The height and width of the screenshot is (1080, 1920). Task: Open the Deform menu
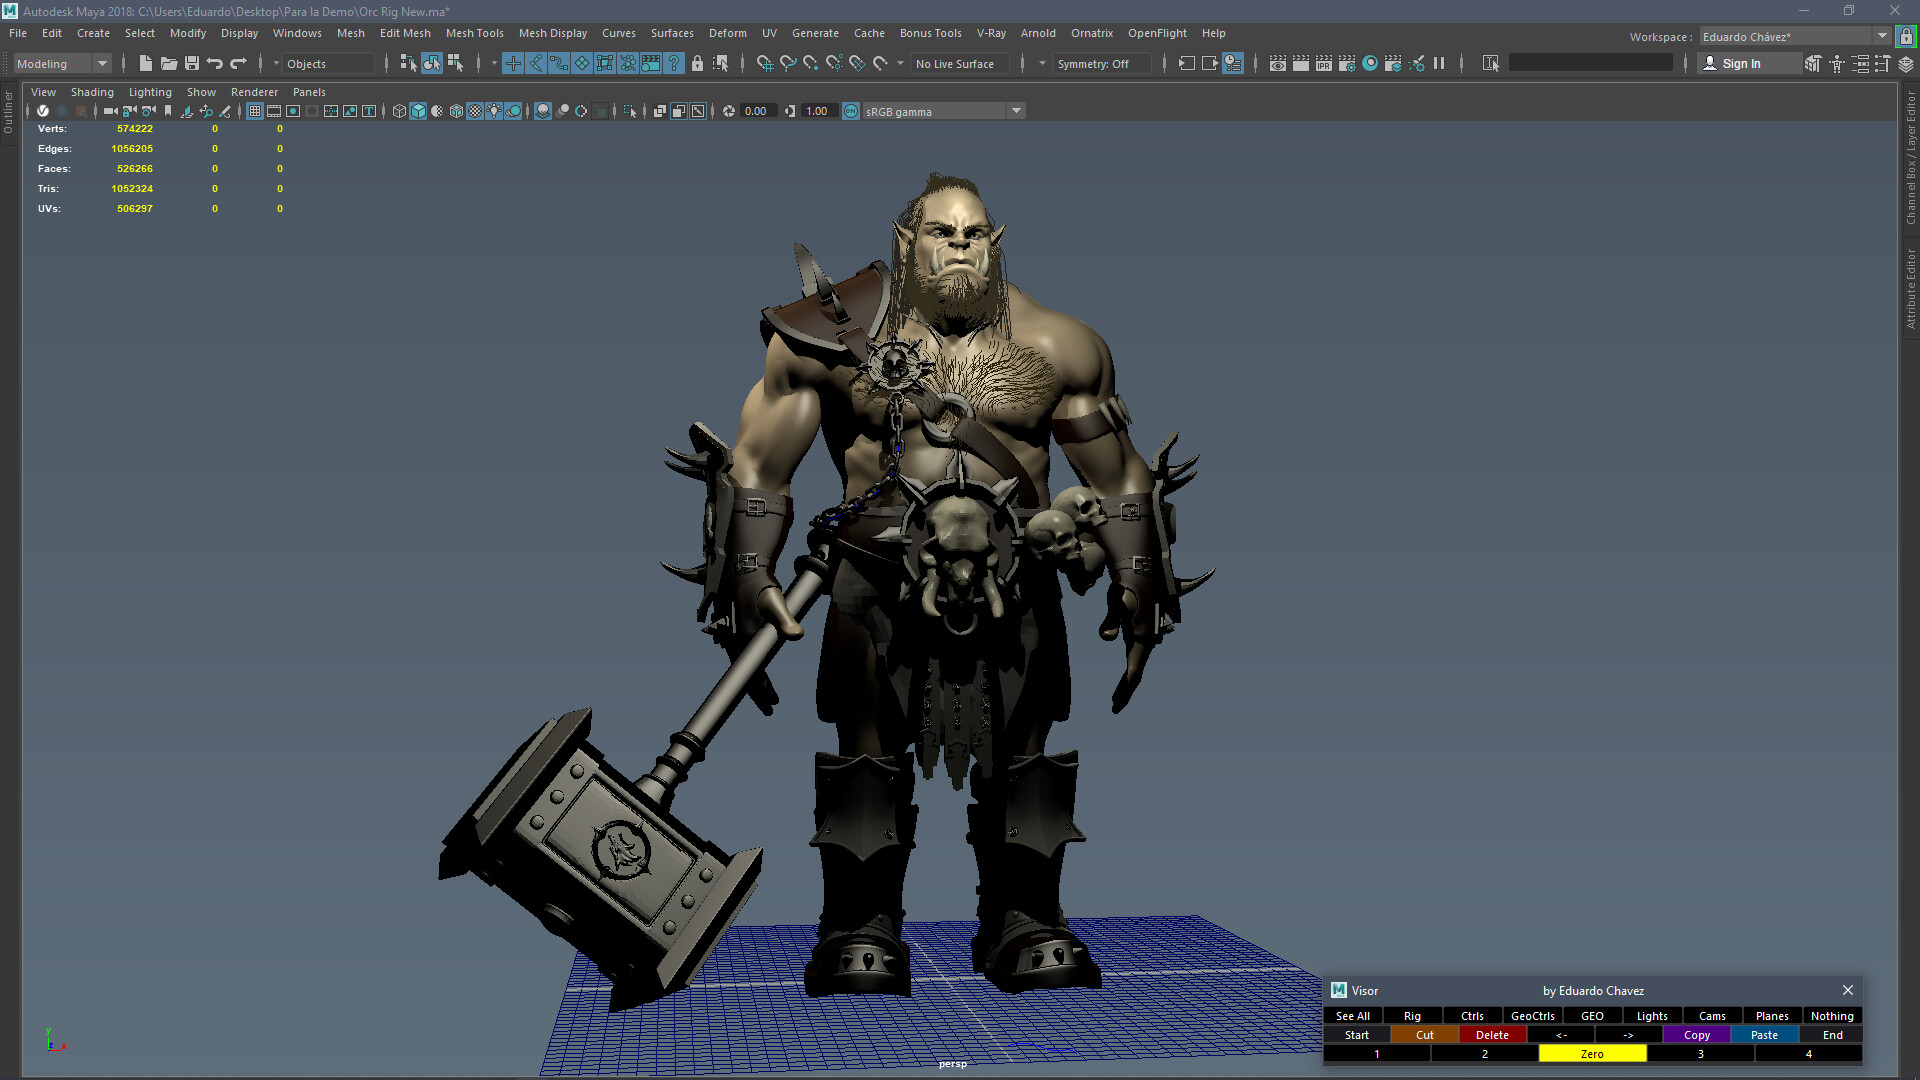click(x=727, y=33)
